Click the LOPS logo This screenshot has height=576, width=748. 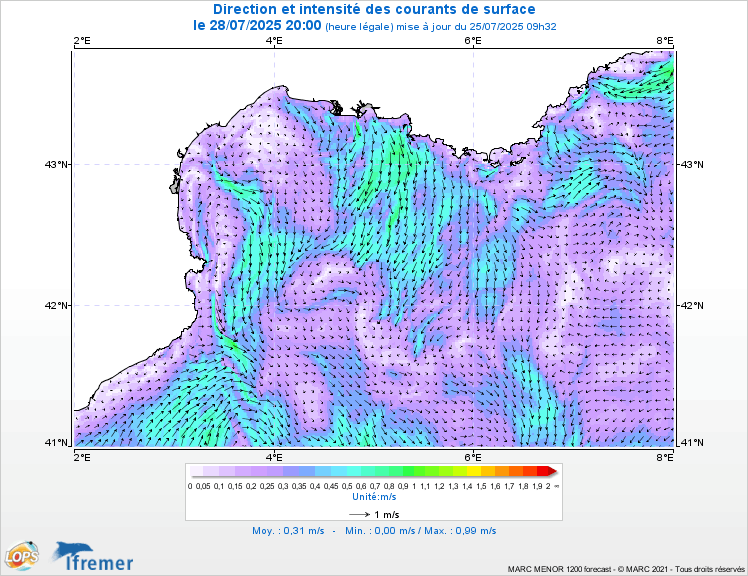coord(22,555)
